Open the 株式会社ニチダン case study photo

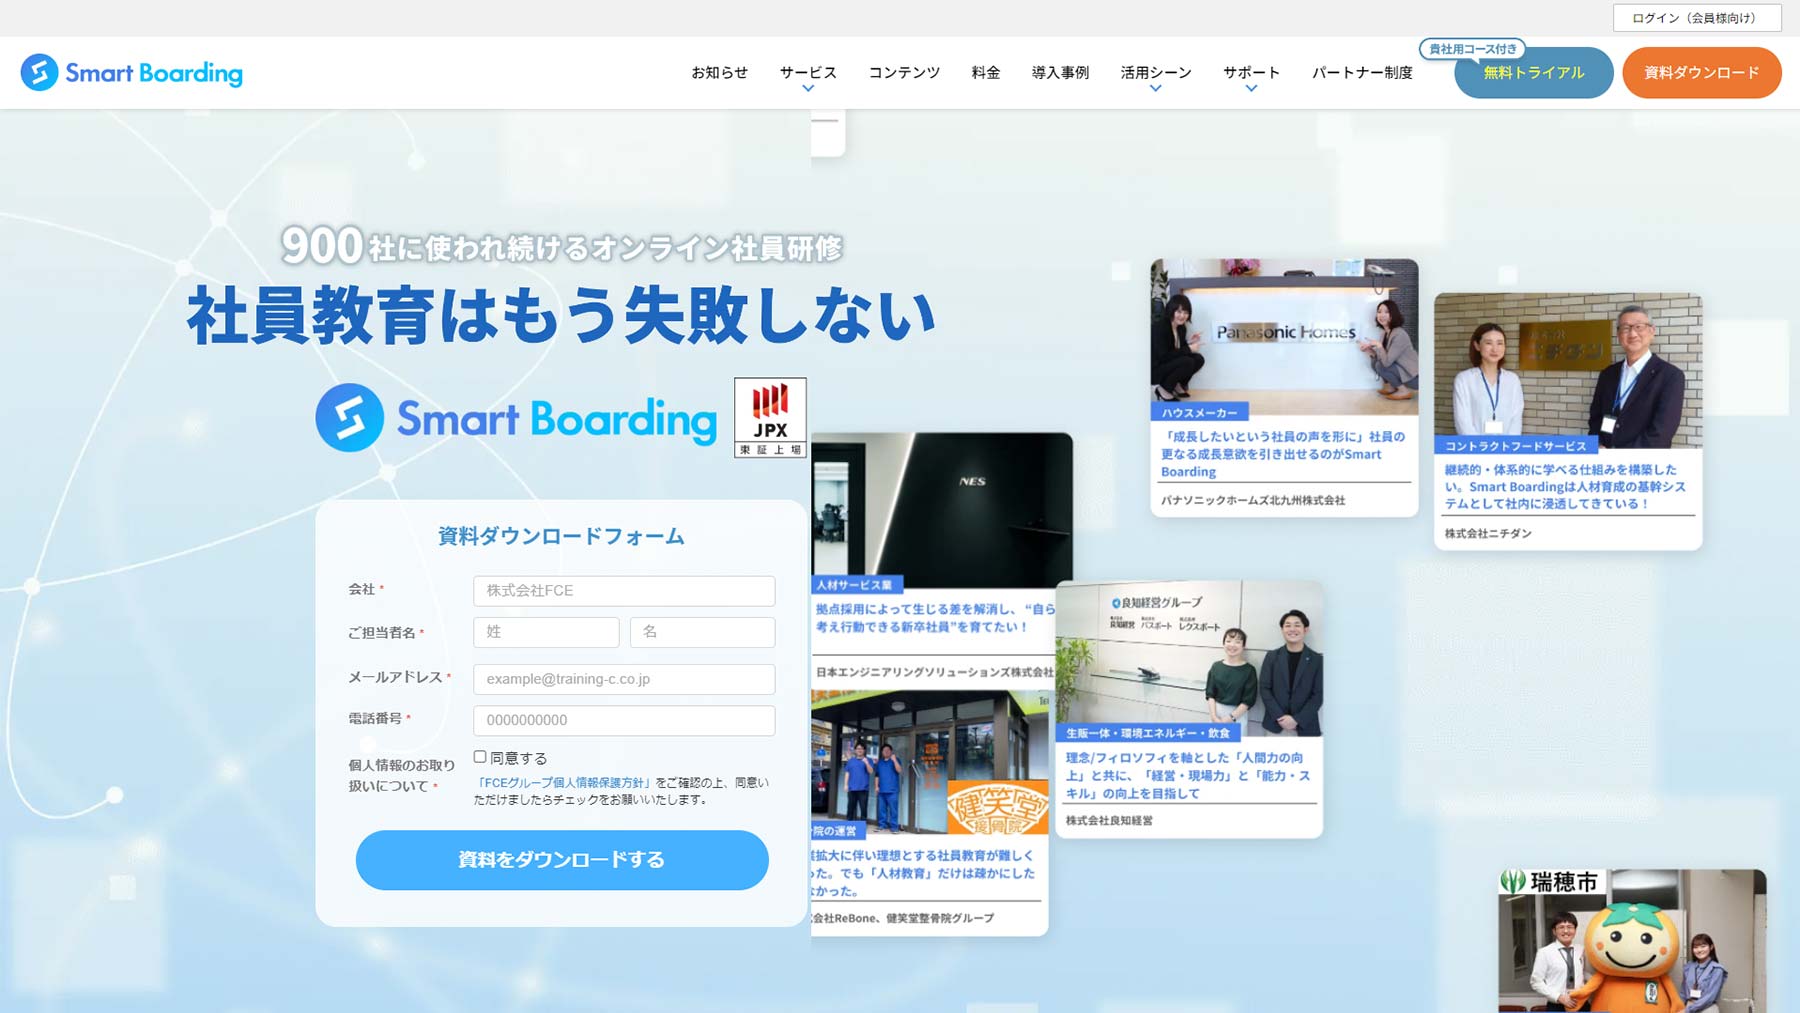click(1568, 370)
